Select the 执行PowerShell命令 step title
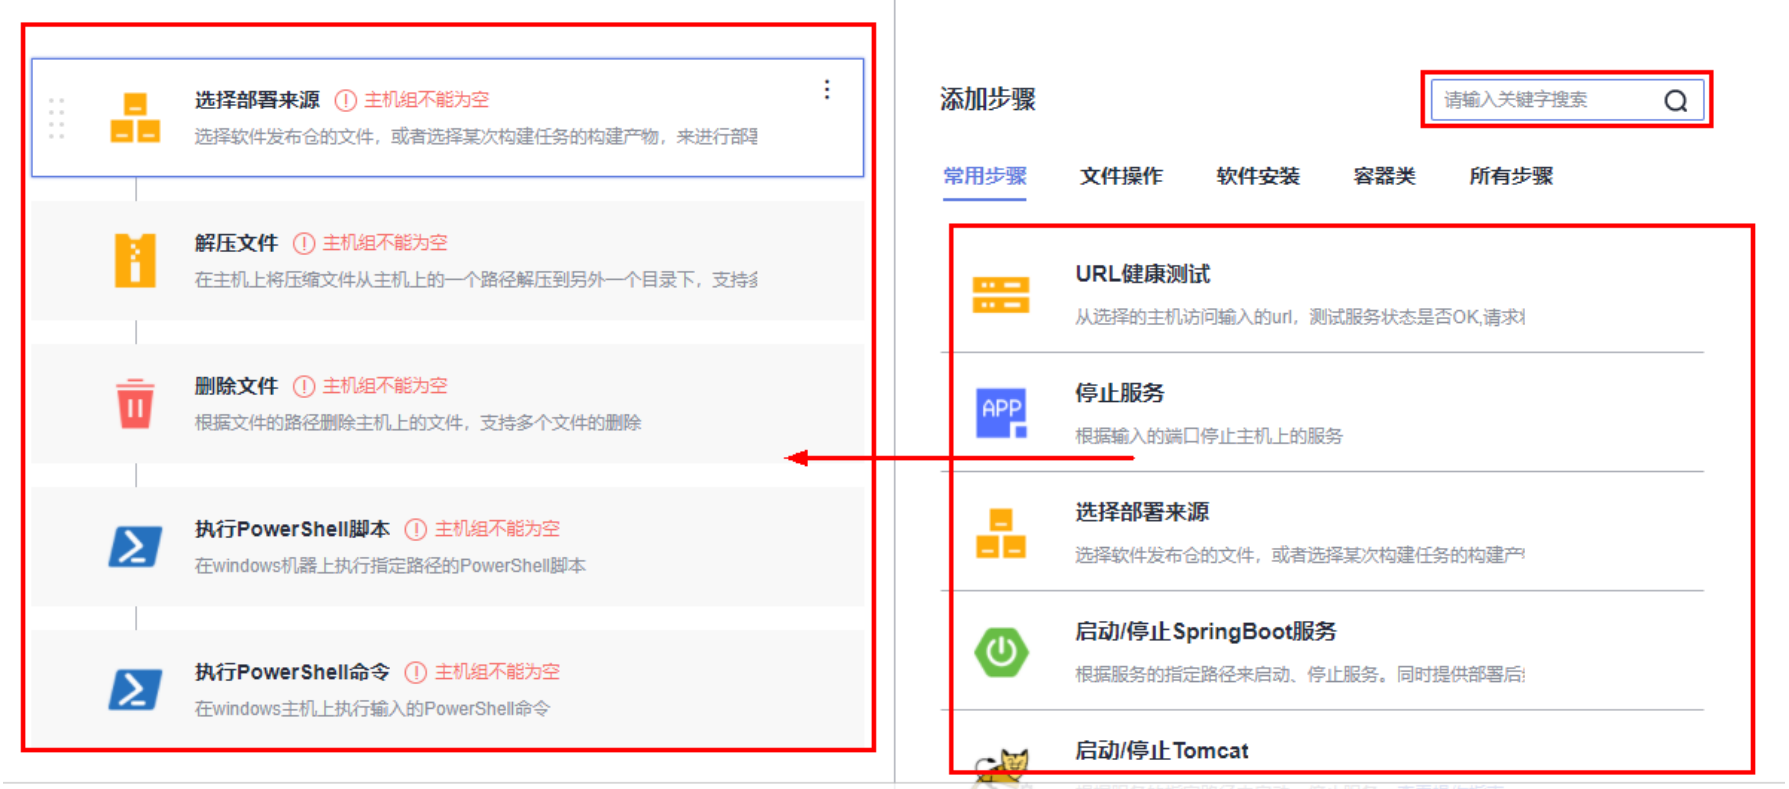1789x789 pixels. tap(292, 672)
